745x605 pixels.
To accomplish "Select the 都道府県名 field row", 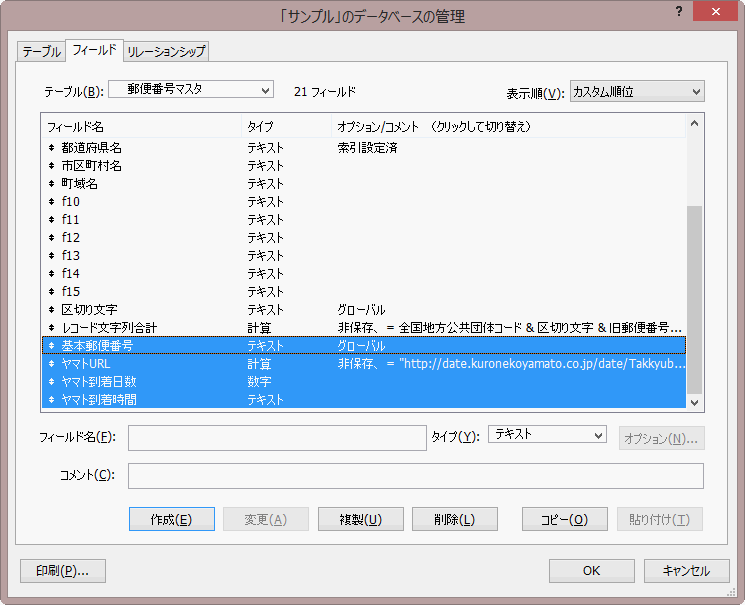I will 364,148.
